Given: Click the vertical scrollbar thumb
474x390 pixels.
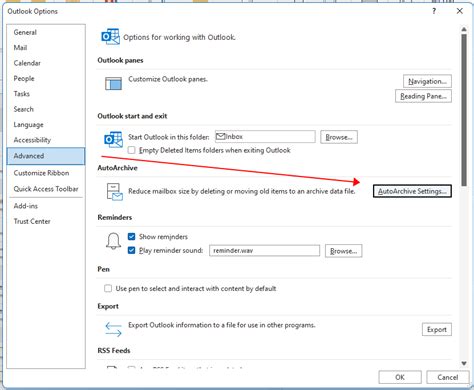Looking at the screenshot, I should [x=464, y=110].
